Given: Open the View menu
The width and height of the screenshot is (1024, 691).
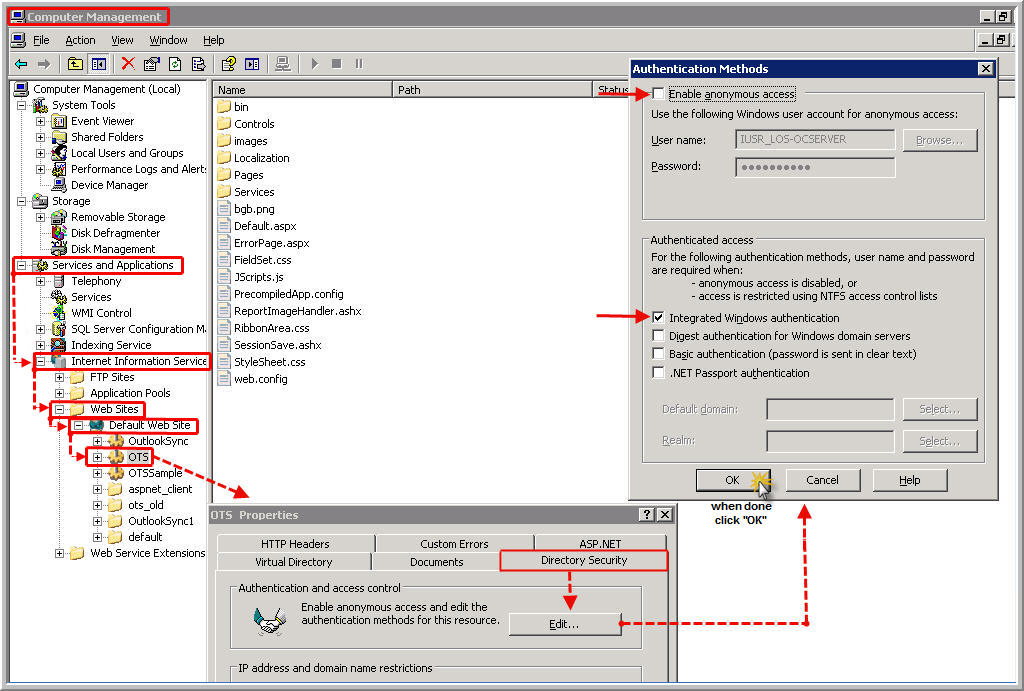Looking at the screenshot, I should tap(122, 40).
